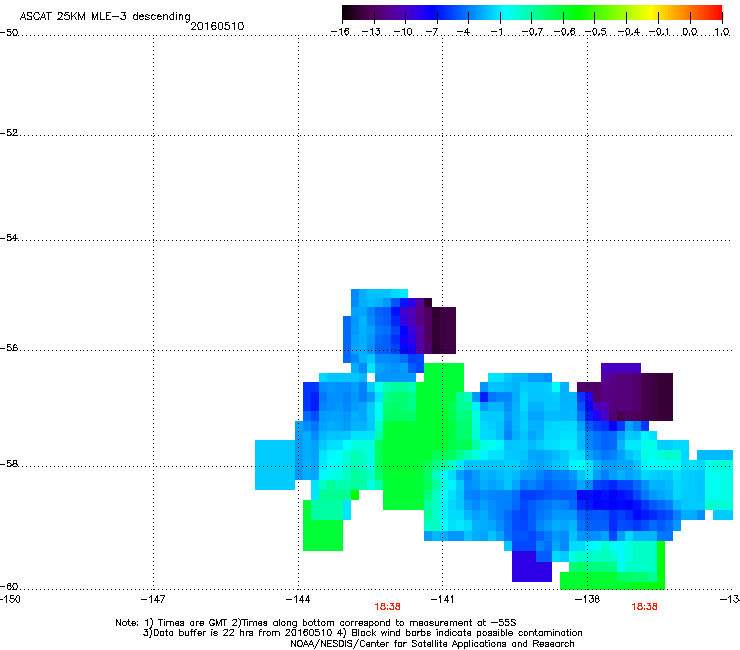Click the date label 20160510 under the title

tap(217, 26)
